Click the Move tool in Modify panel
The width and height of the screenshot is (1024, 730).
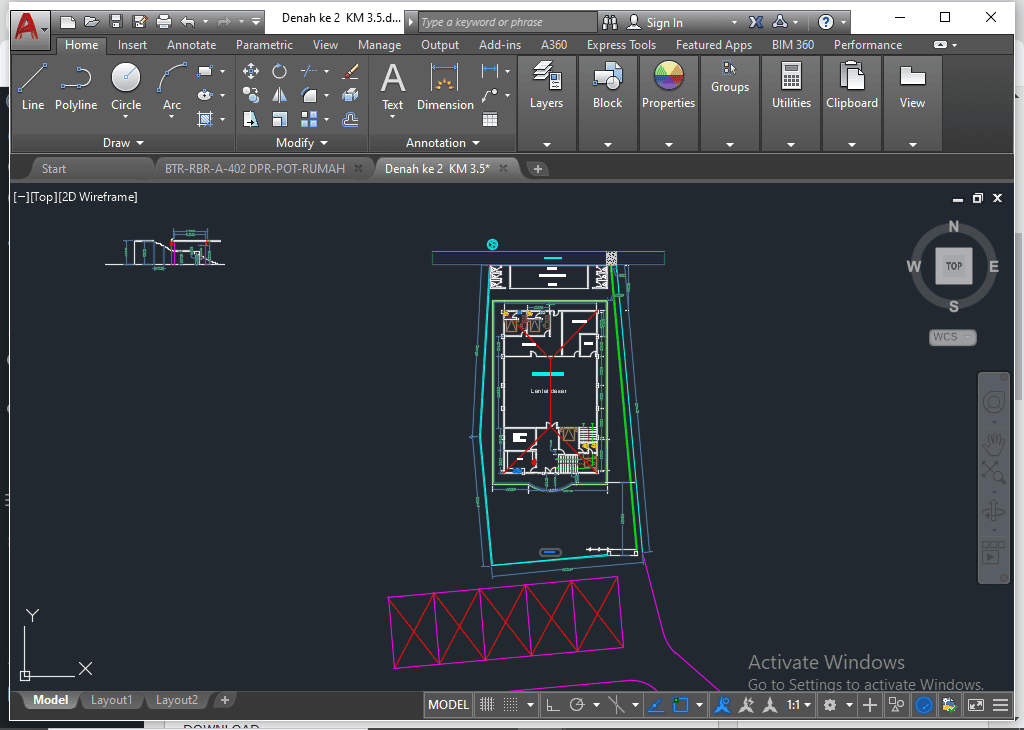(x=251, y=71)
